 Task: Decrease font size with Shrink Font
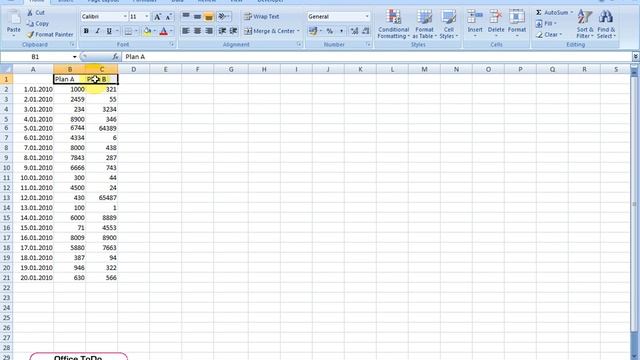[169, 17]
